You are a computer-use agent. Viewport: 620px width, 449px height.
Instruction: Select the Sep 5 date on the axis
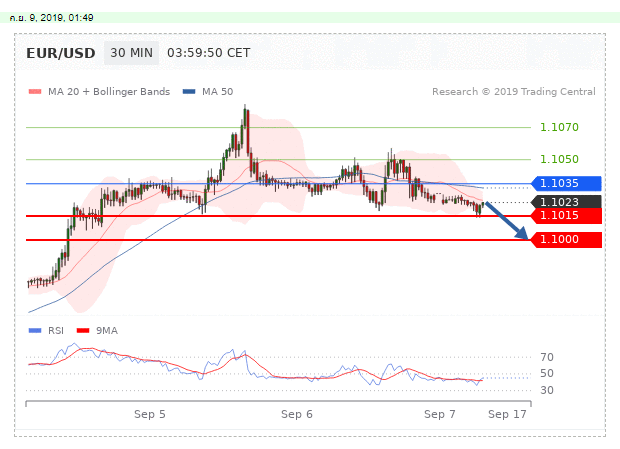150,413
